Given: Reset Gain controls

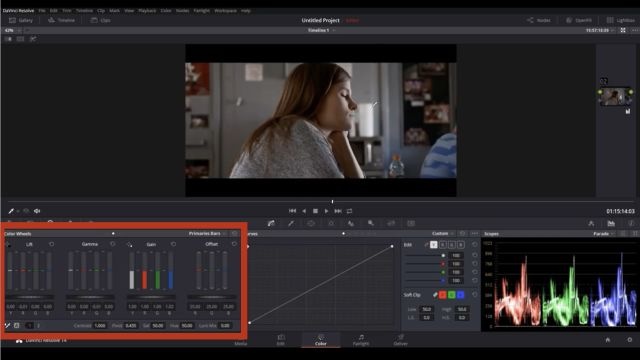Looking at the screenshot, I should click(173, 244).
